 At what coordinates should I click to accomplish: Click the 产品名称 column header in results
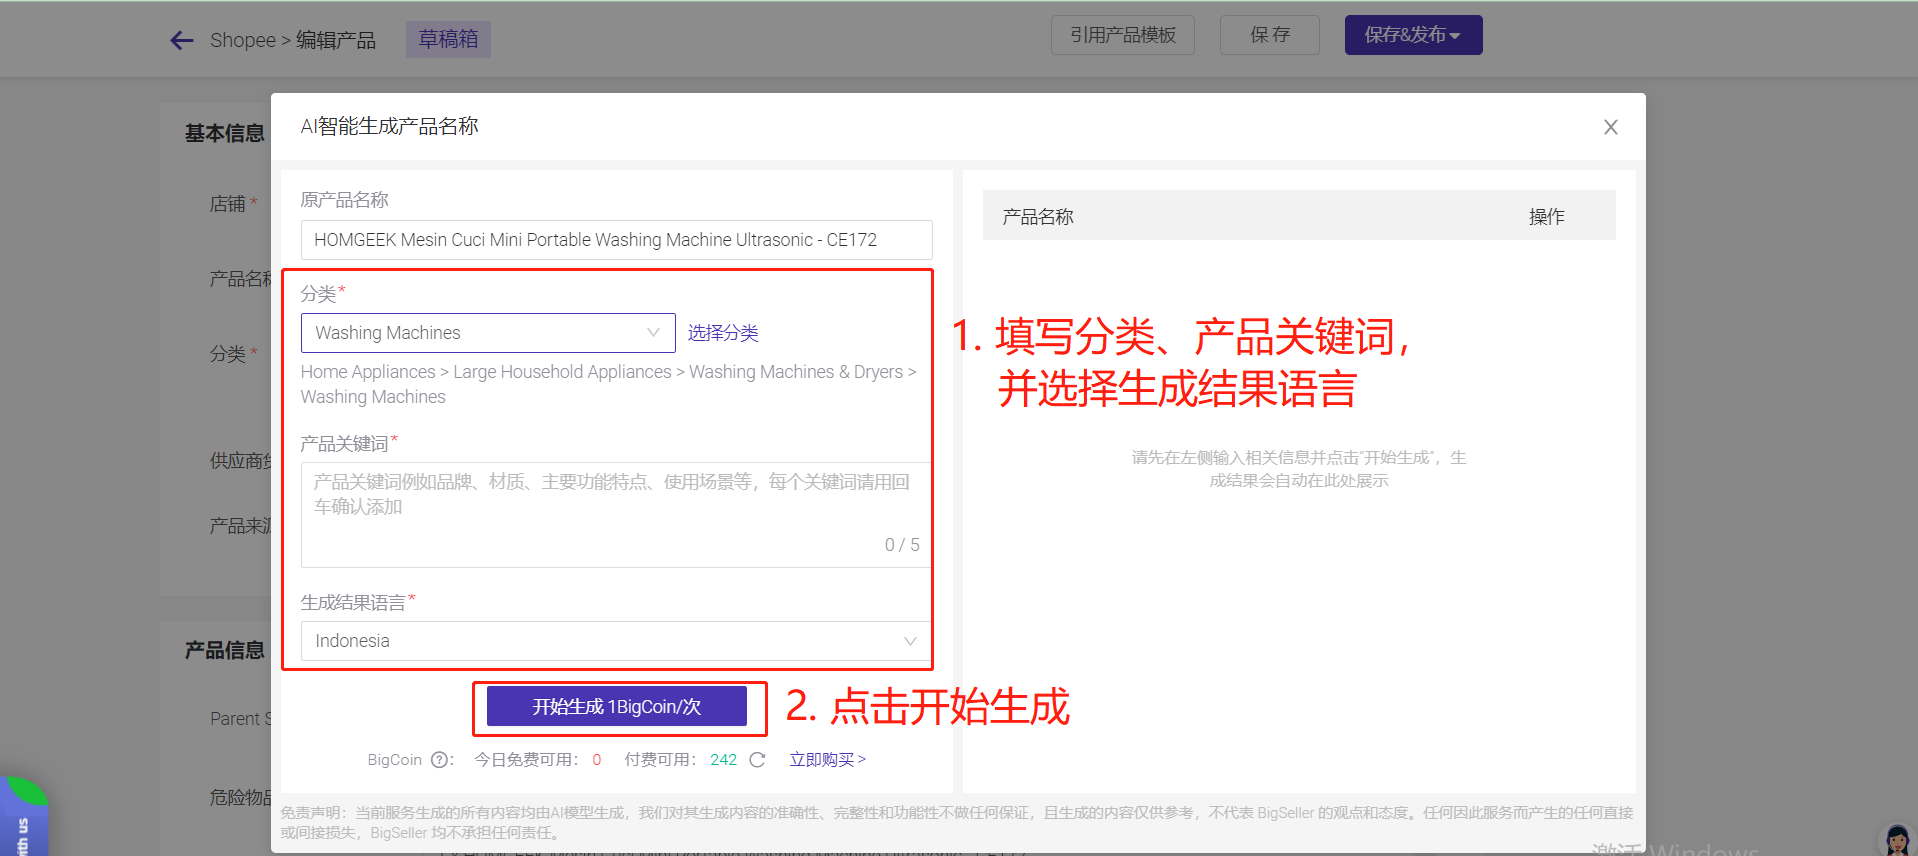(x=1038, y=216)
